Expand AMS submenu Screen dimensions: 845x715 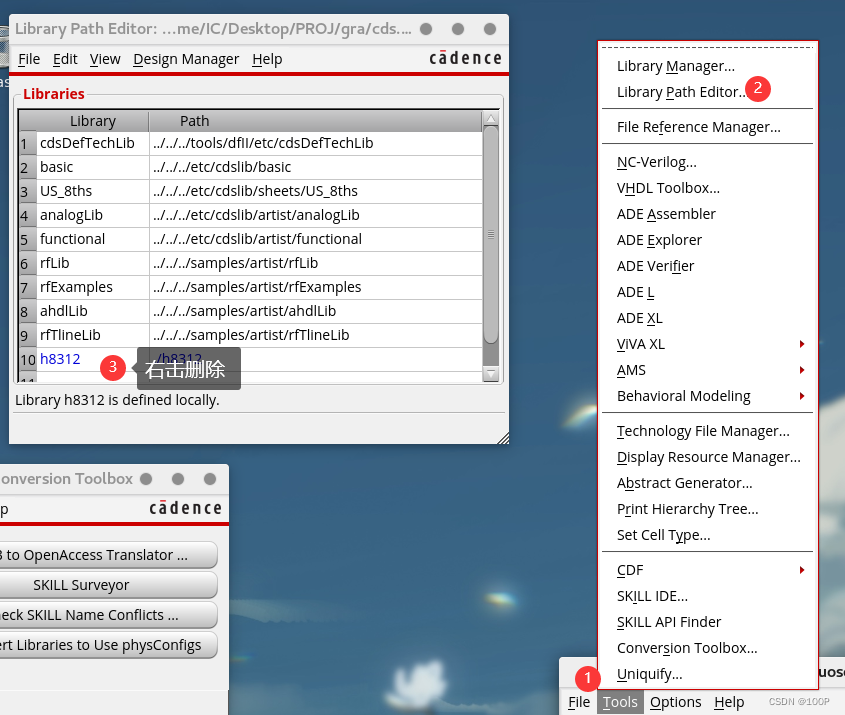point(707,370)
